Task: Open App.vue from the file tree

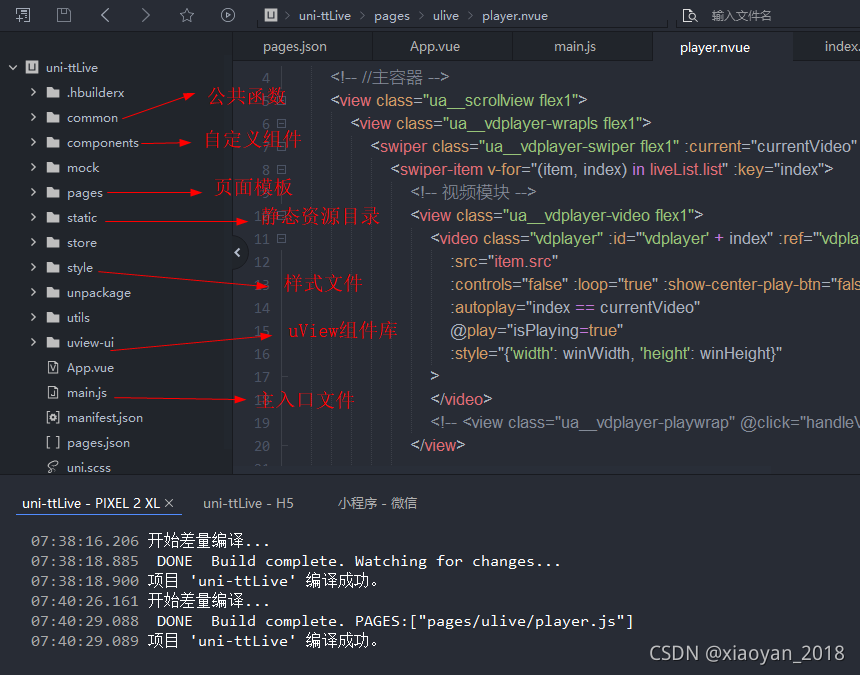Action: point(90,367)
